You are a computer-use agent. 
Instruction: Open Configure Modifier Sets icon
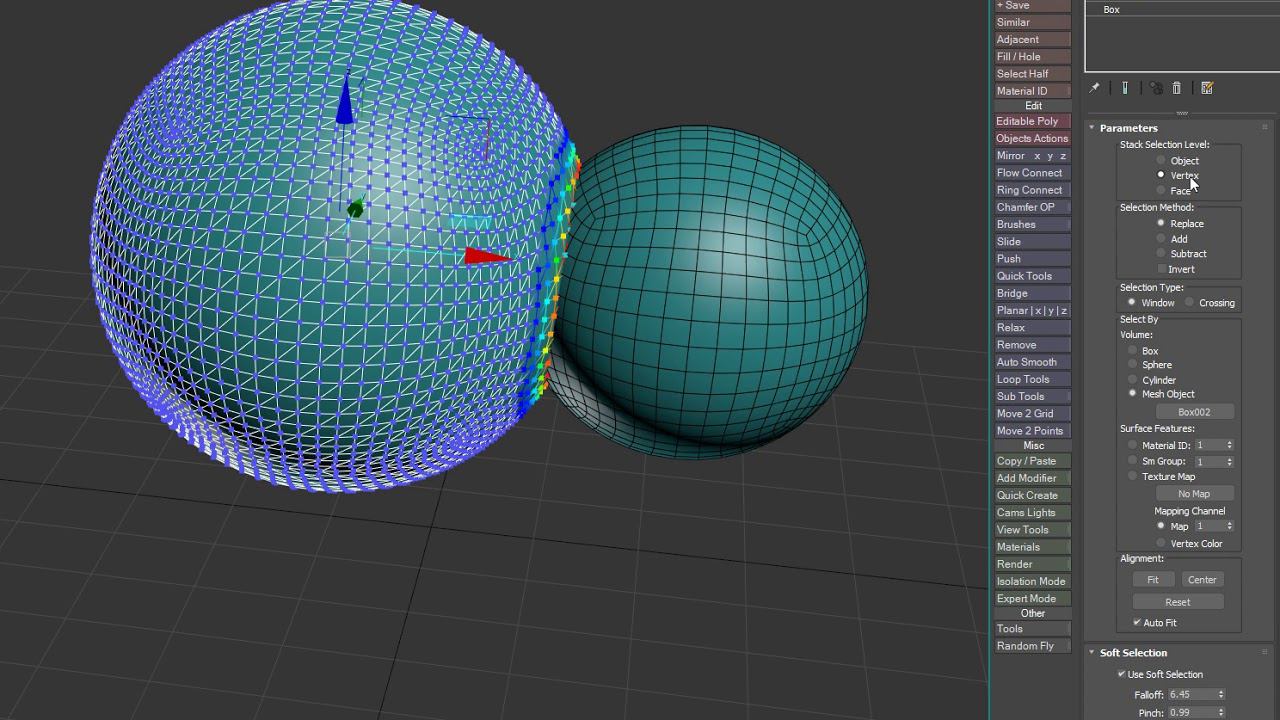(x=1207, y=88)
